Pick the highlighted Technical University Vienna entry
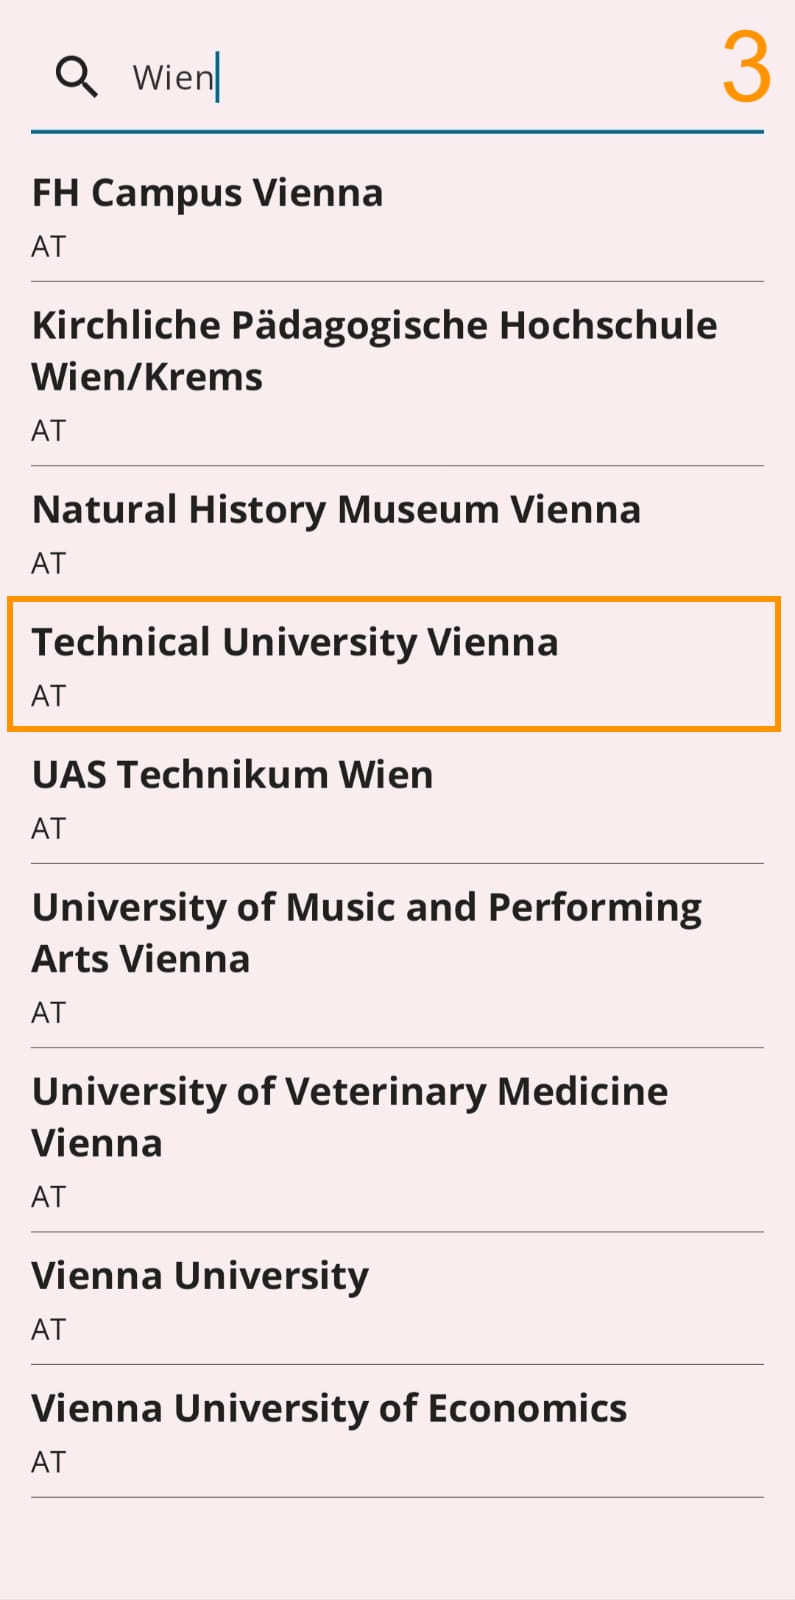 [x=394, y=664]
